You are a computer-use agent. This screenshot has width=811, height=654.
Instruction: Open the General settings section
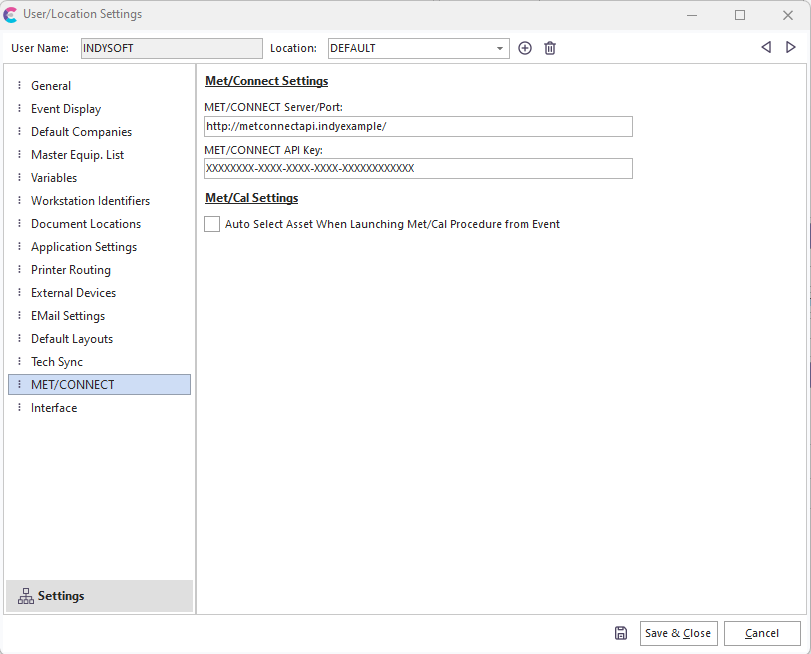pyautogui.click(x=51, y=86)
